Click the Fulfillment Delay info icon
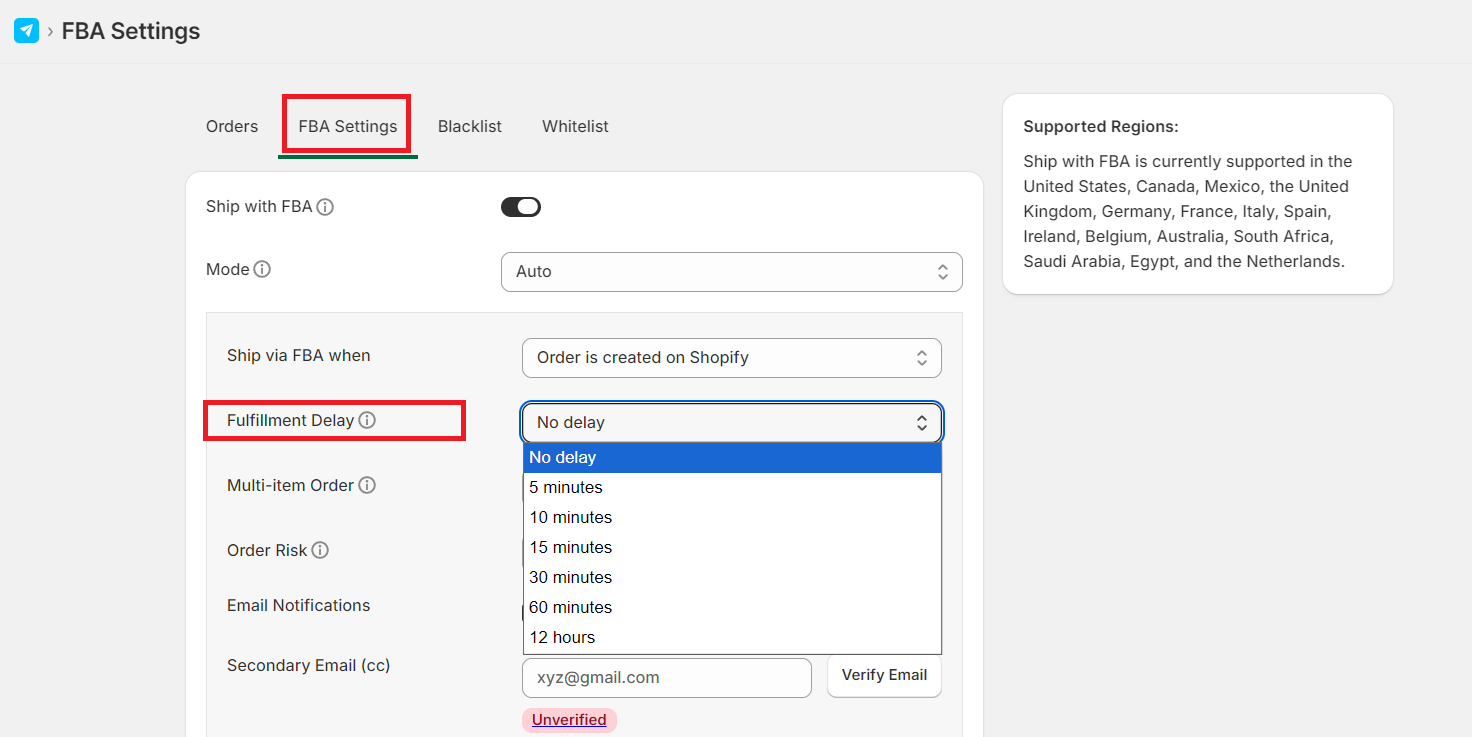This screenshot has height=737, width=1472. coord(367,421)
